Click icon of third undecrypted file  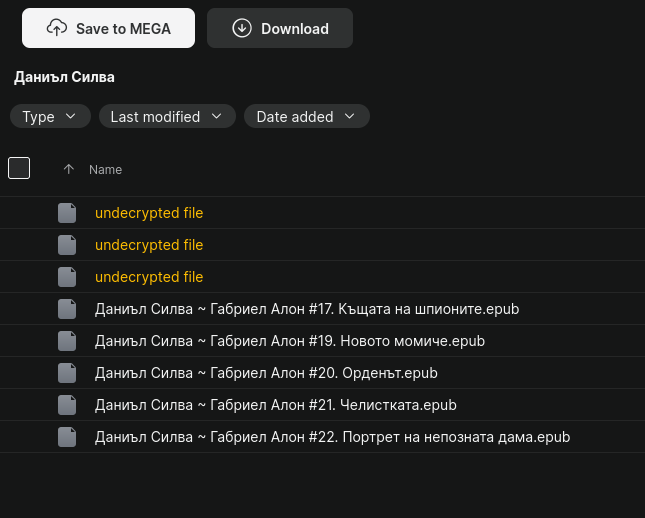[67, 277]
